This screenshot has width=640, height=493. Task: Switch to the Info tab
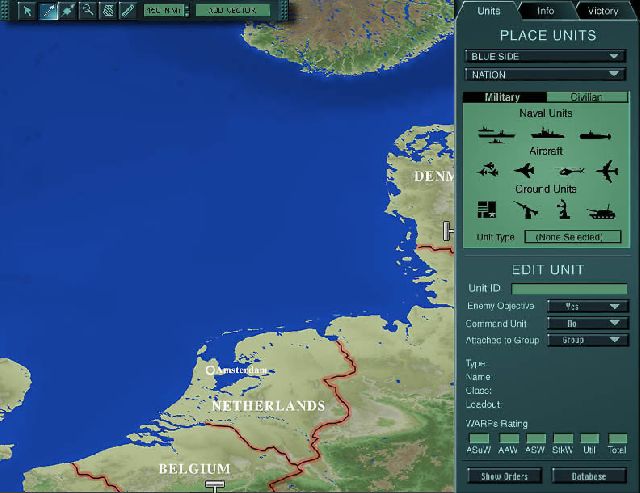pyautogui.click(x=545, y=11)
